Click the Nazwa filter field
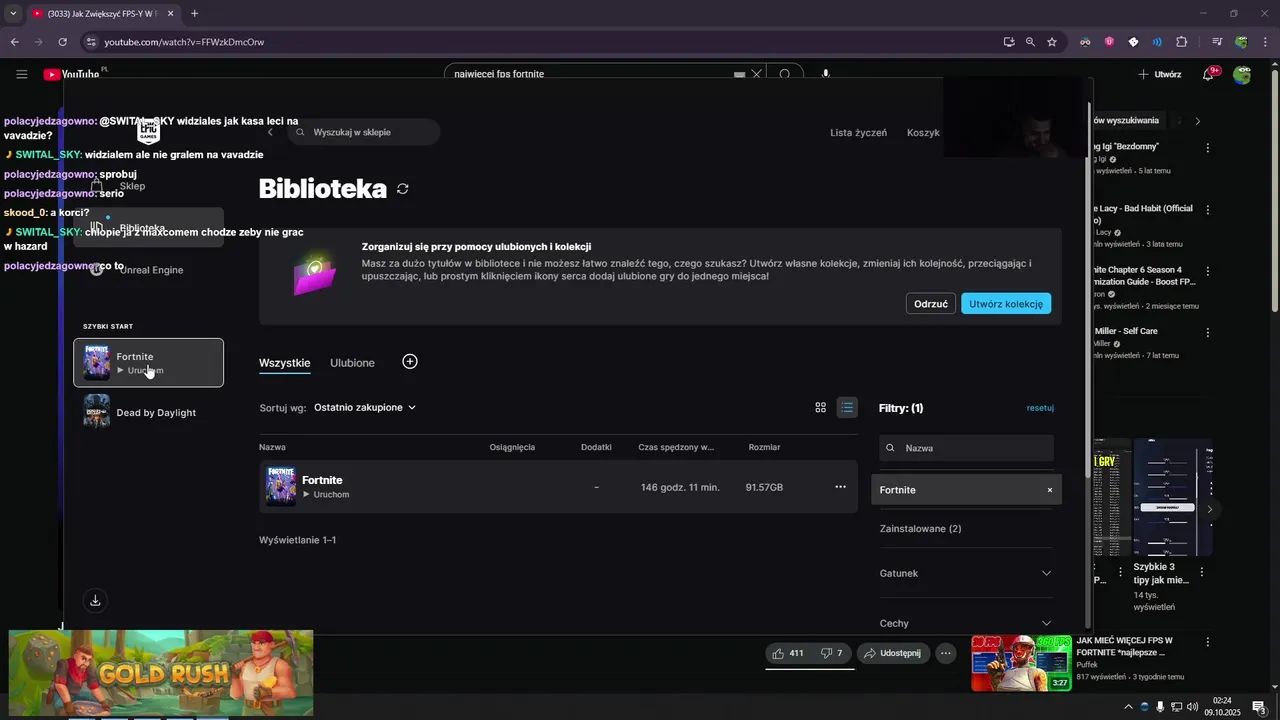The width and height of the screenshot is (1280, 720). [x=966, y=448]
